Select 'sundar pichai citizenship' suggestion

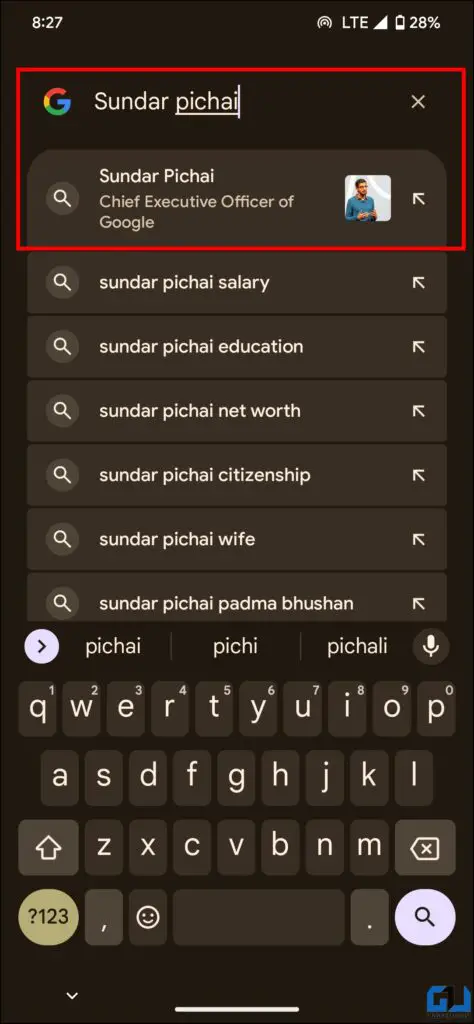237,475
